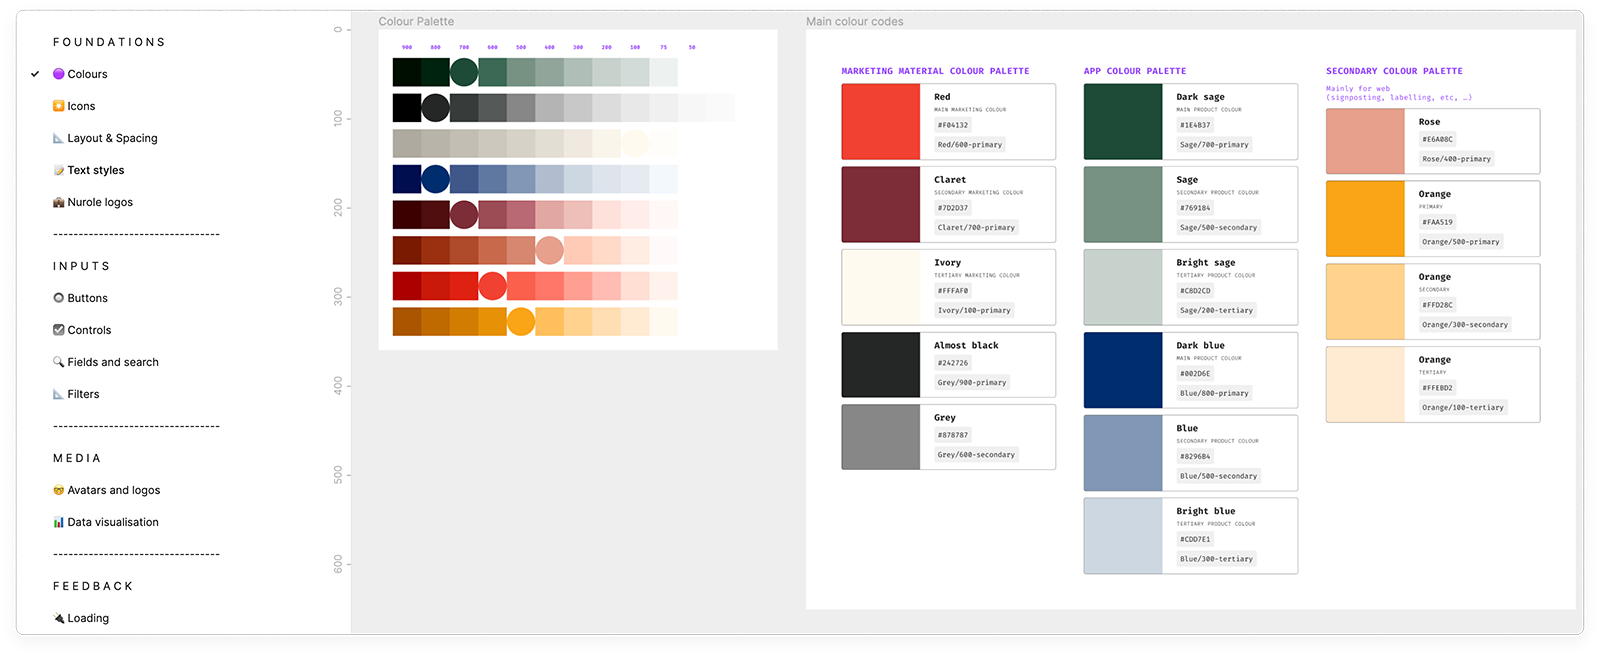Click the Bright sage card's swatch
Viewport: 1600px width, 657px height.
1123,287
